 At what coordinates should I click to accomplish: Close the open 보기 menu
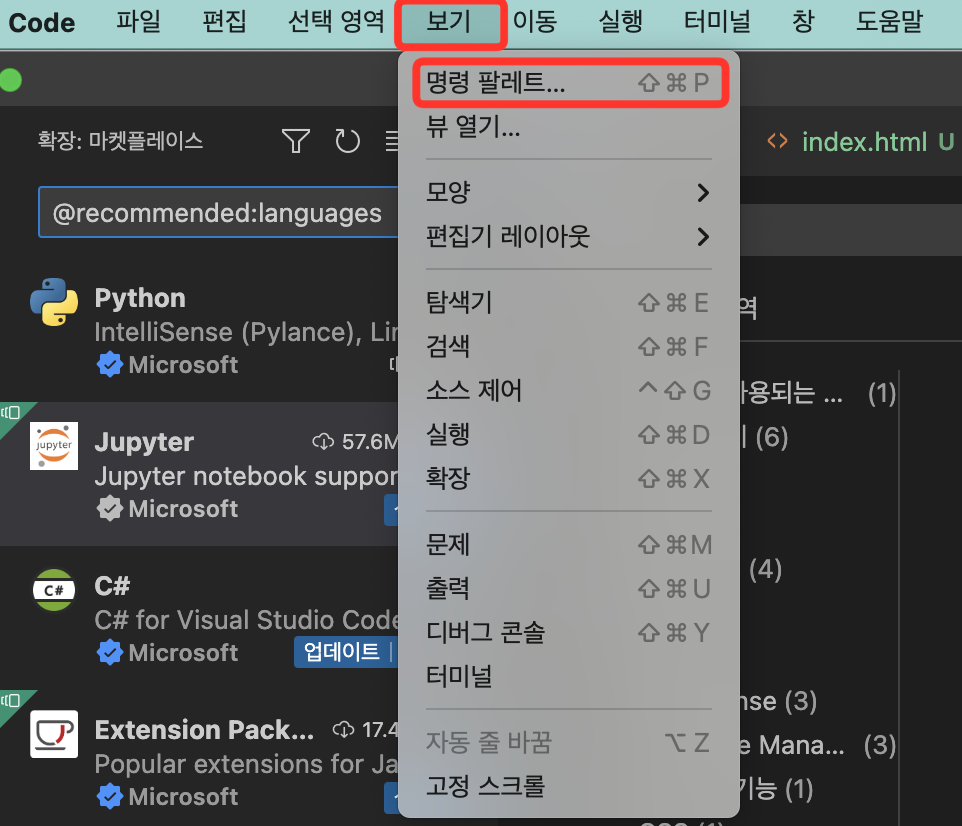pos(450,23)
